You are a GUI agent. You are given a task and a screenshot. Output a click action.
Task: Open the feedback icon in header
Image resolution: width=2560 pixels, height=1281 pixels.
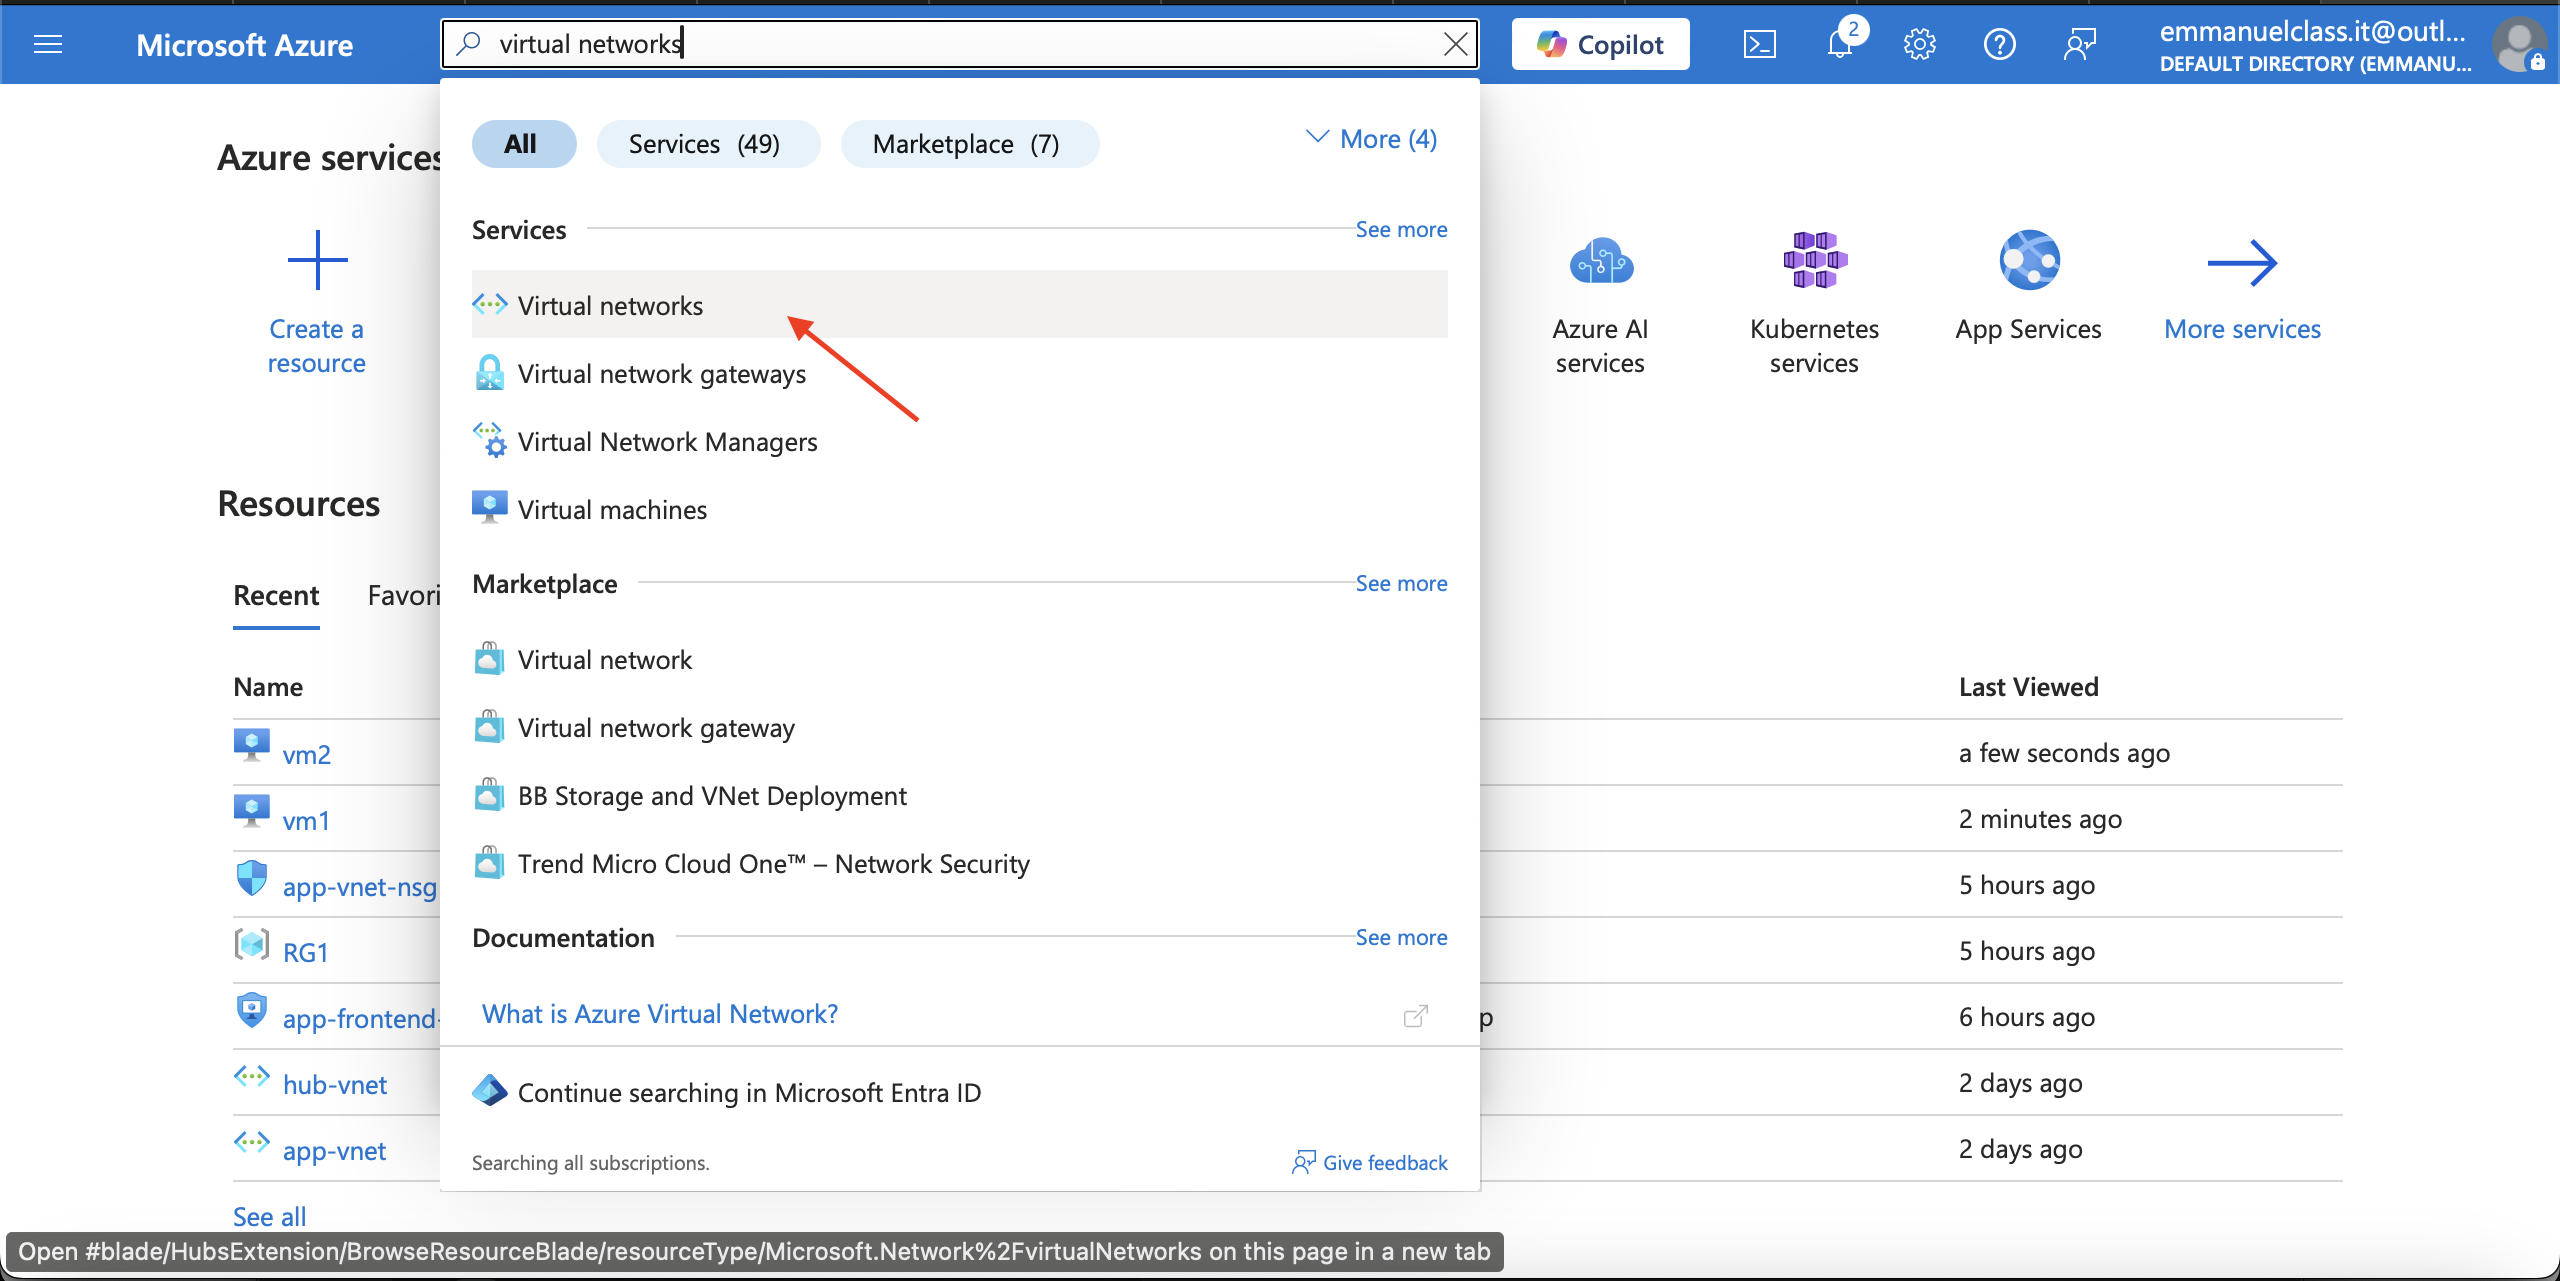click(2079, 44)
